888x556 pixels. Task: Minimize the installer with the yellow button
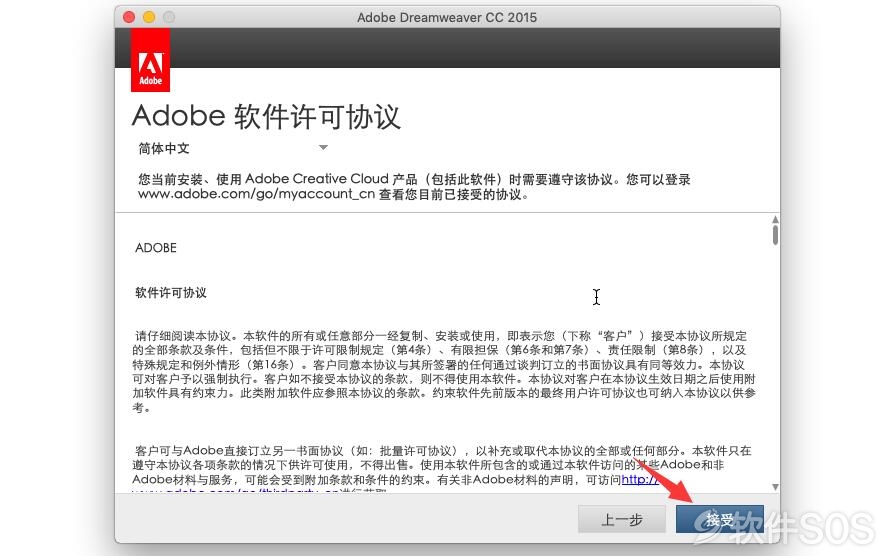(149, 18)
